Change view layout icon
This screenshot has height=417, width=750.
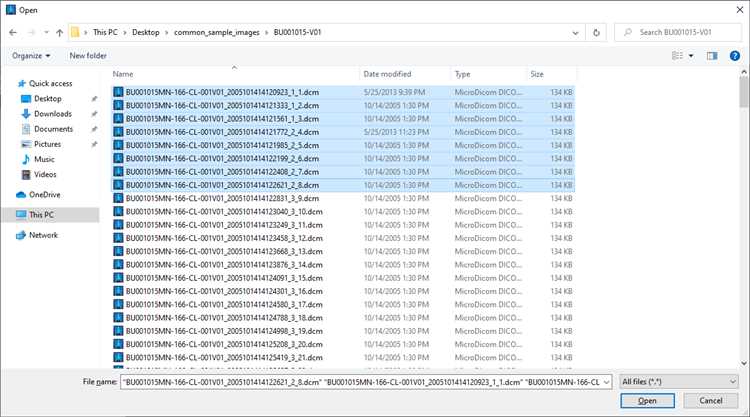coord(677,56)
